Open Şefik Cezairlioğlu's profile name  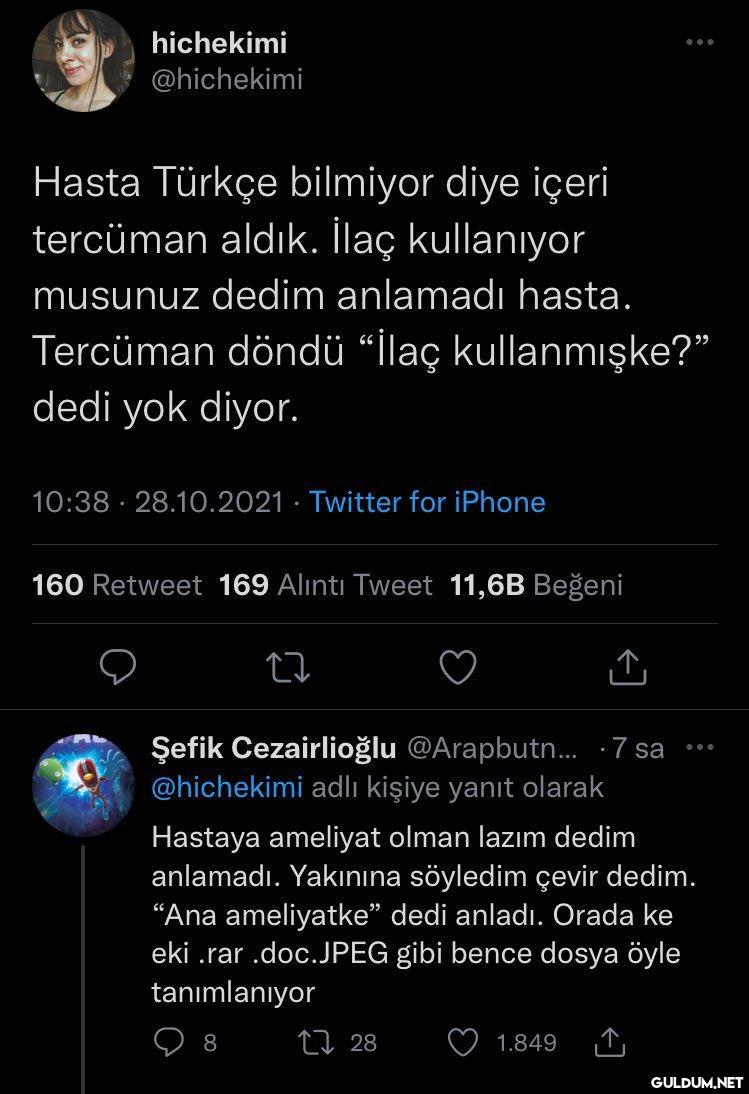tap(274, 748)
